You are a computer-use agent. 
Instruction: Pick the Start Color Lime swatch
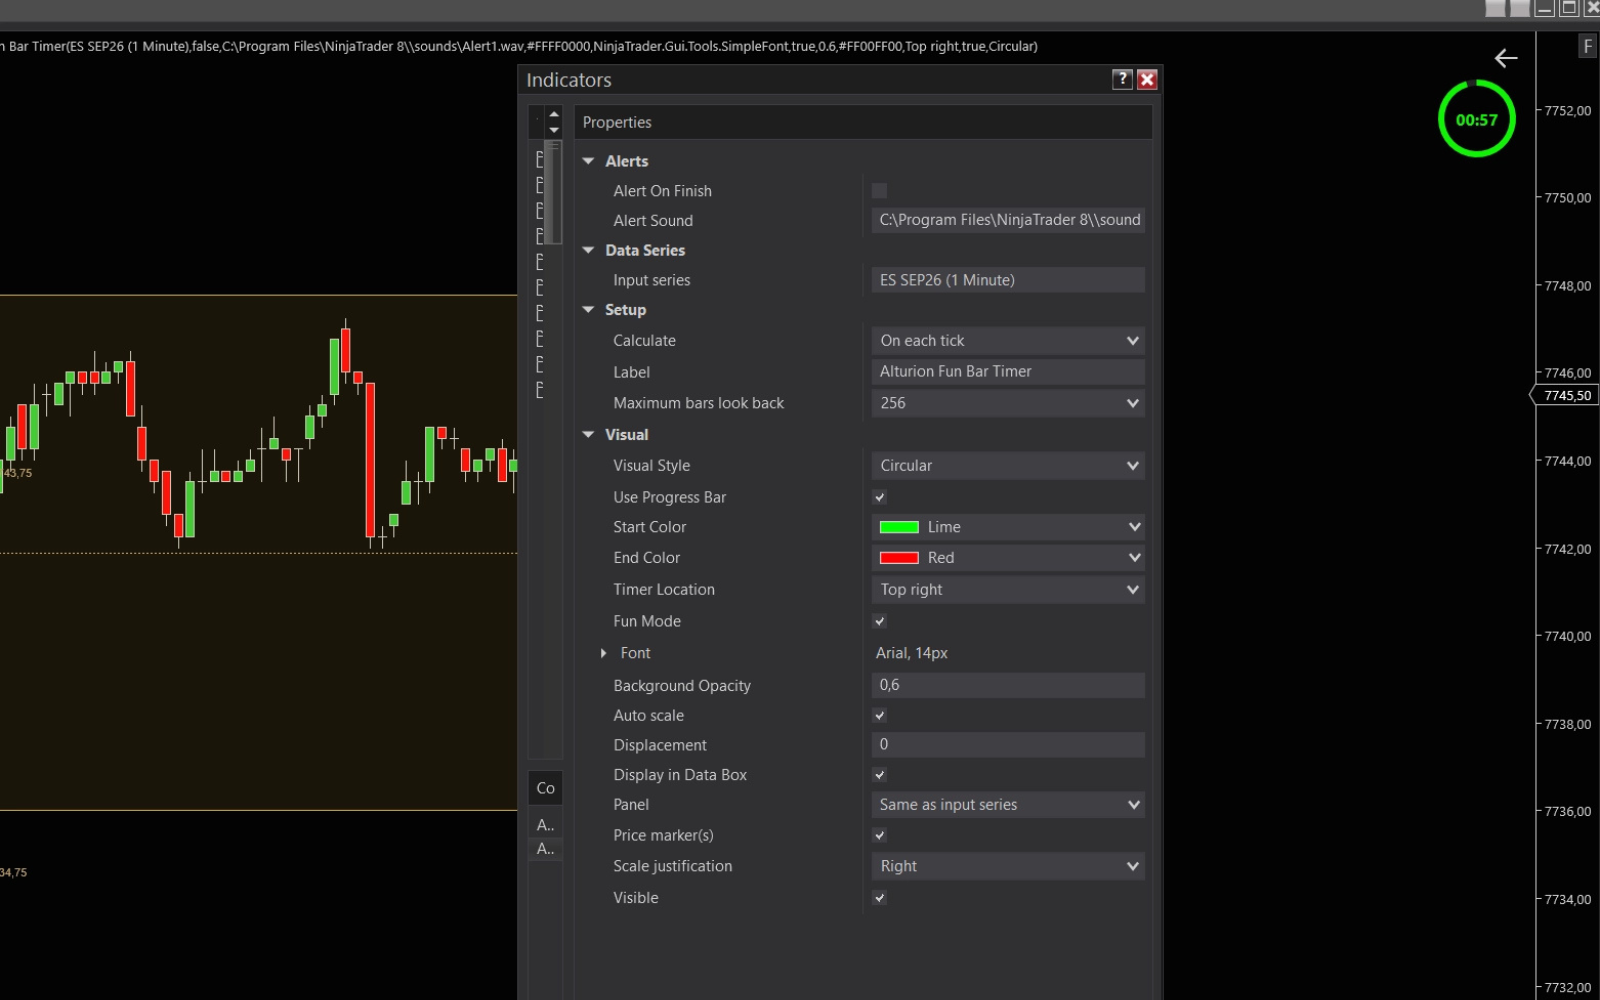pyautogui.click(x=899, y=527)
